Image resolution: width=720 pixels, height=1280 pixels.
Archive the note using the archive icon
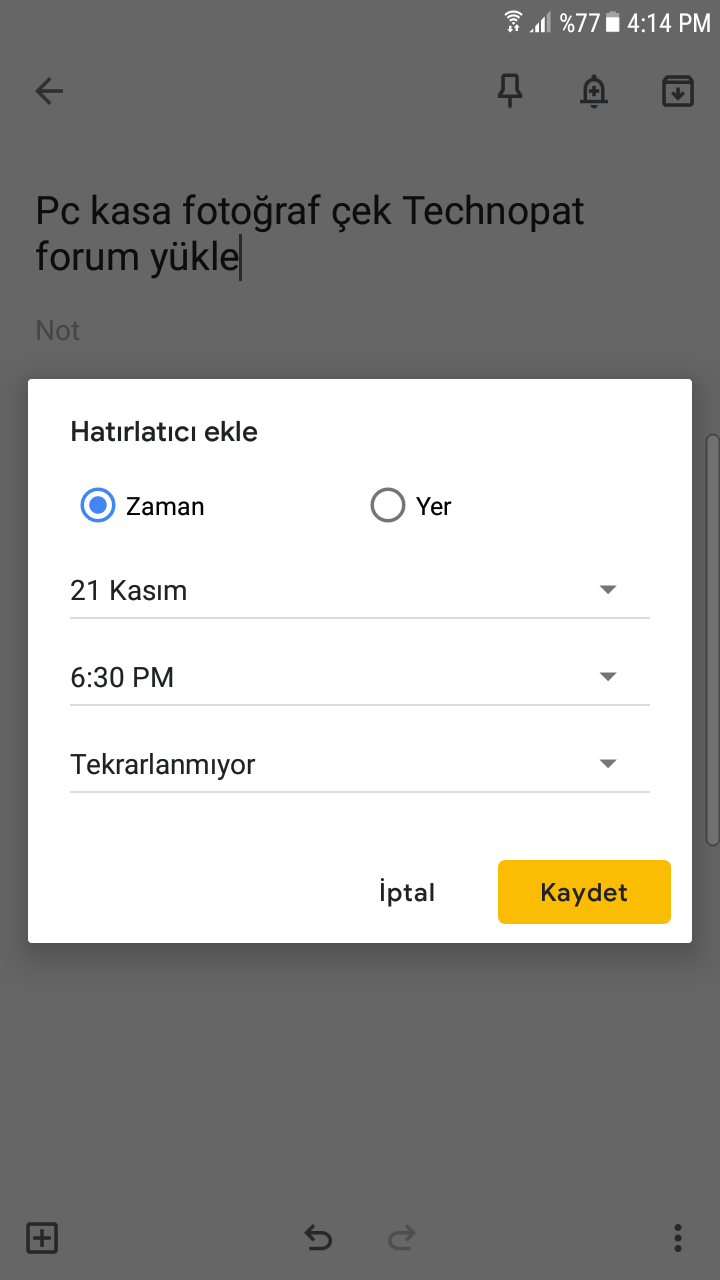(x=678, y=92)
